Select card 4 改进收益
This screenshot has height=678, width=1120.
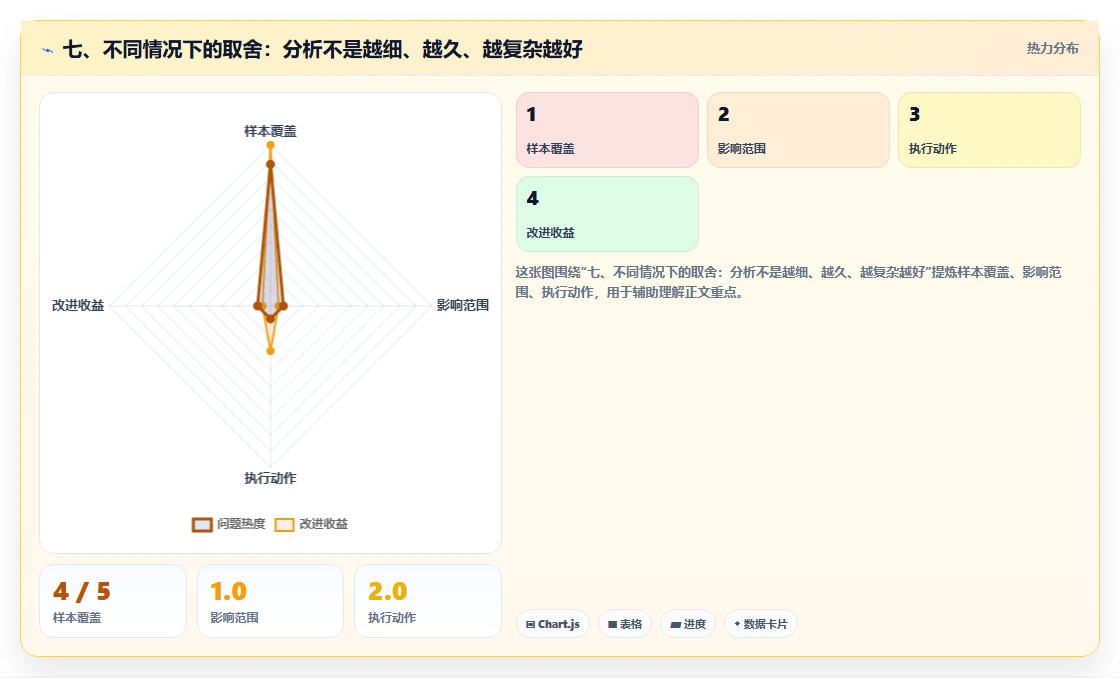(607, 214)
